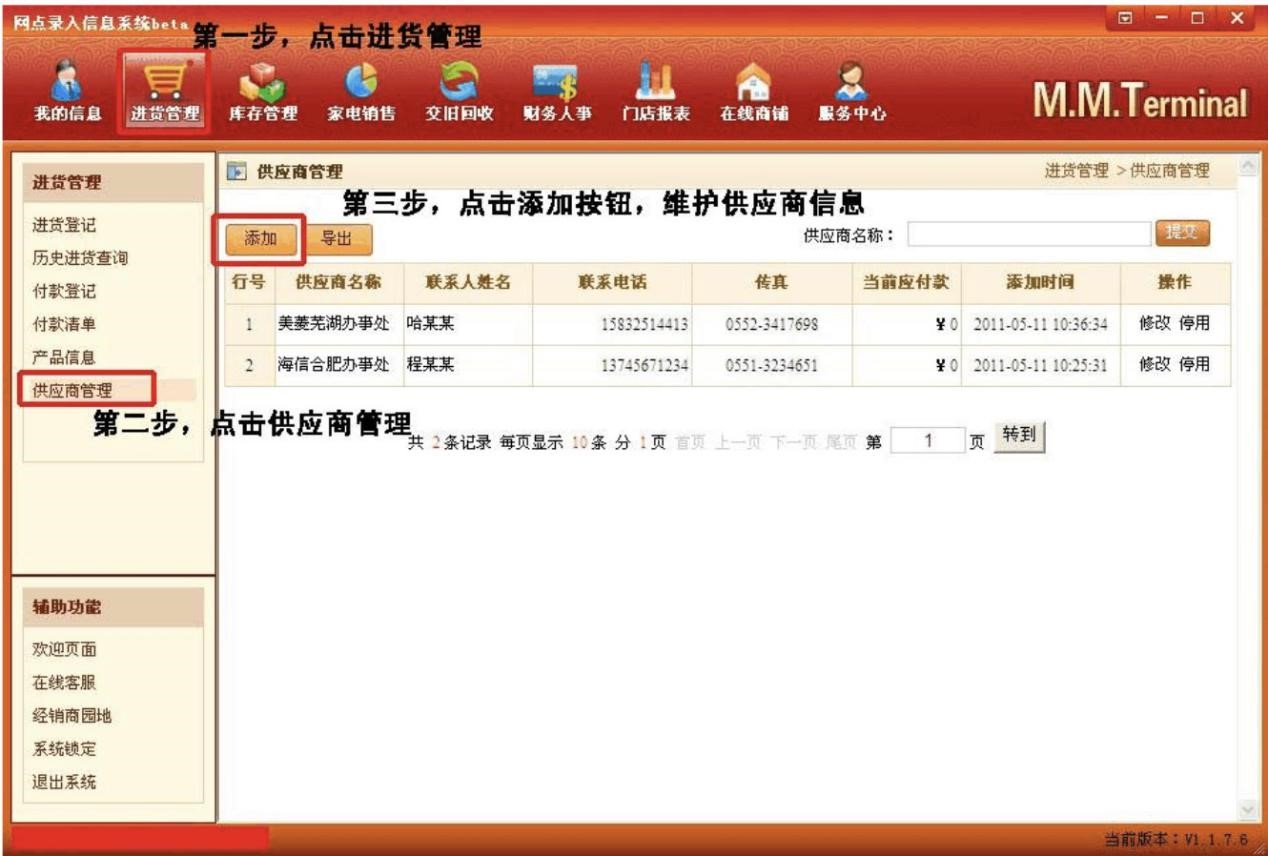Click 传真 column header
The width and height of the screenshot is (1268, 856).
(772, 282)
